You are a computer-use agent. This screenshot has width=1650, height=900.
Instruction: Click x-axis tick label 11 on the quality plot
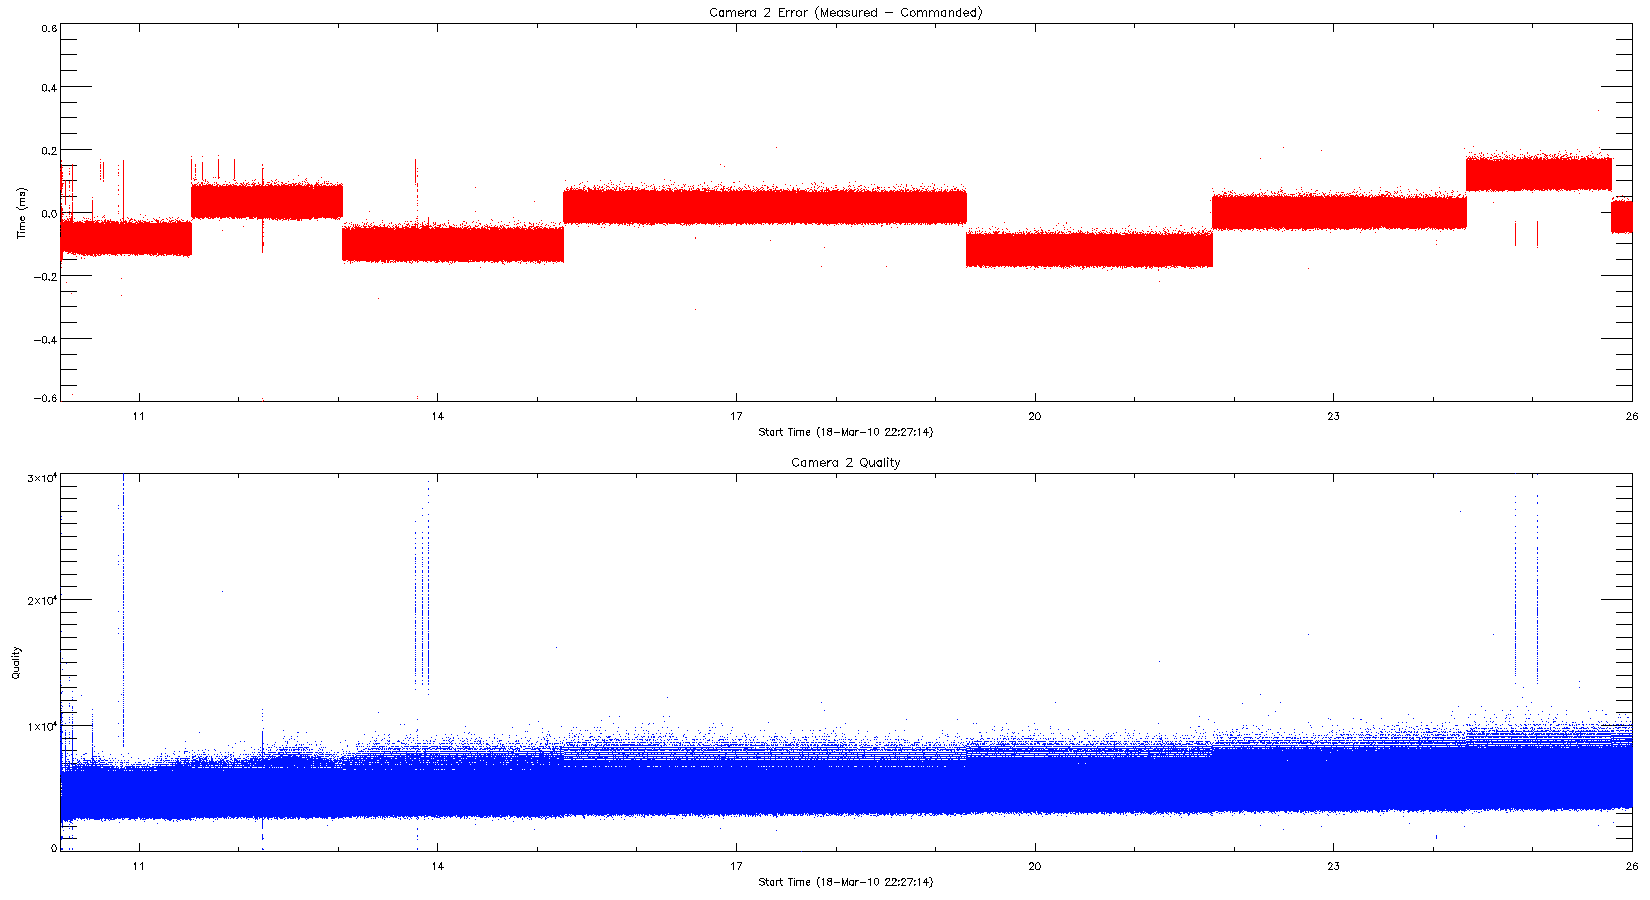click(138, 866)
